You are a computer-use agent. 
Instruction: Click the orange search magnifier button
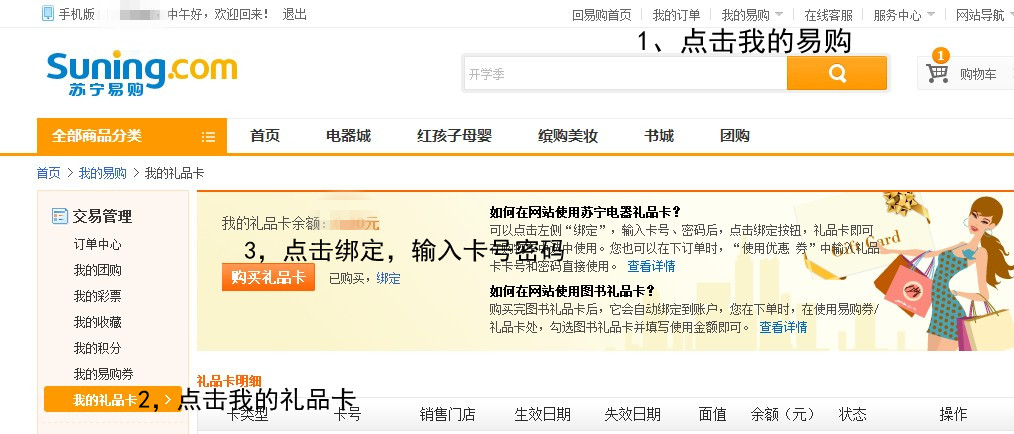click(x=837, y=73)
